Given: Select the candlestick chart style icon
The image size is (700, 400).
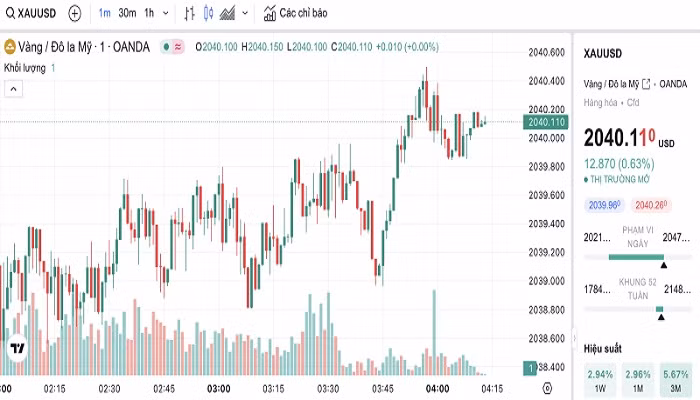Looking at the screenshot, I should pyautogui.click(x=208, y=13).
